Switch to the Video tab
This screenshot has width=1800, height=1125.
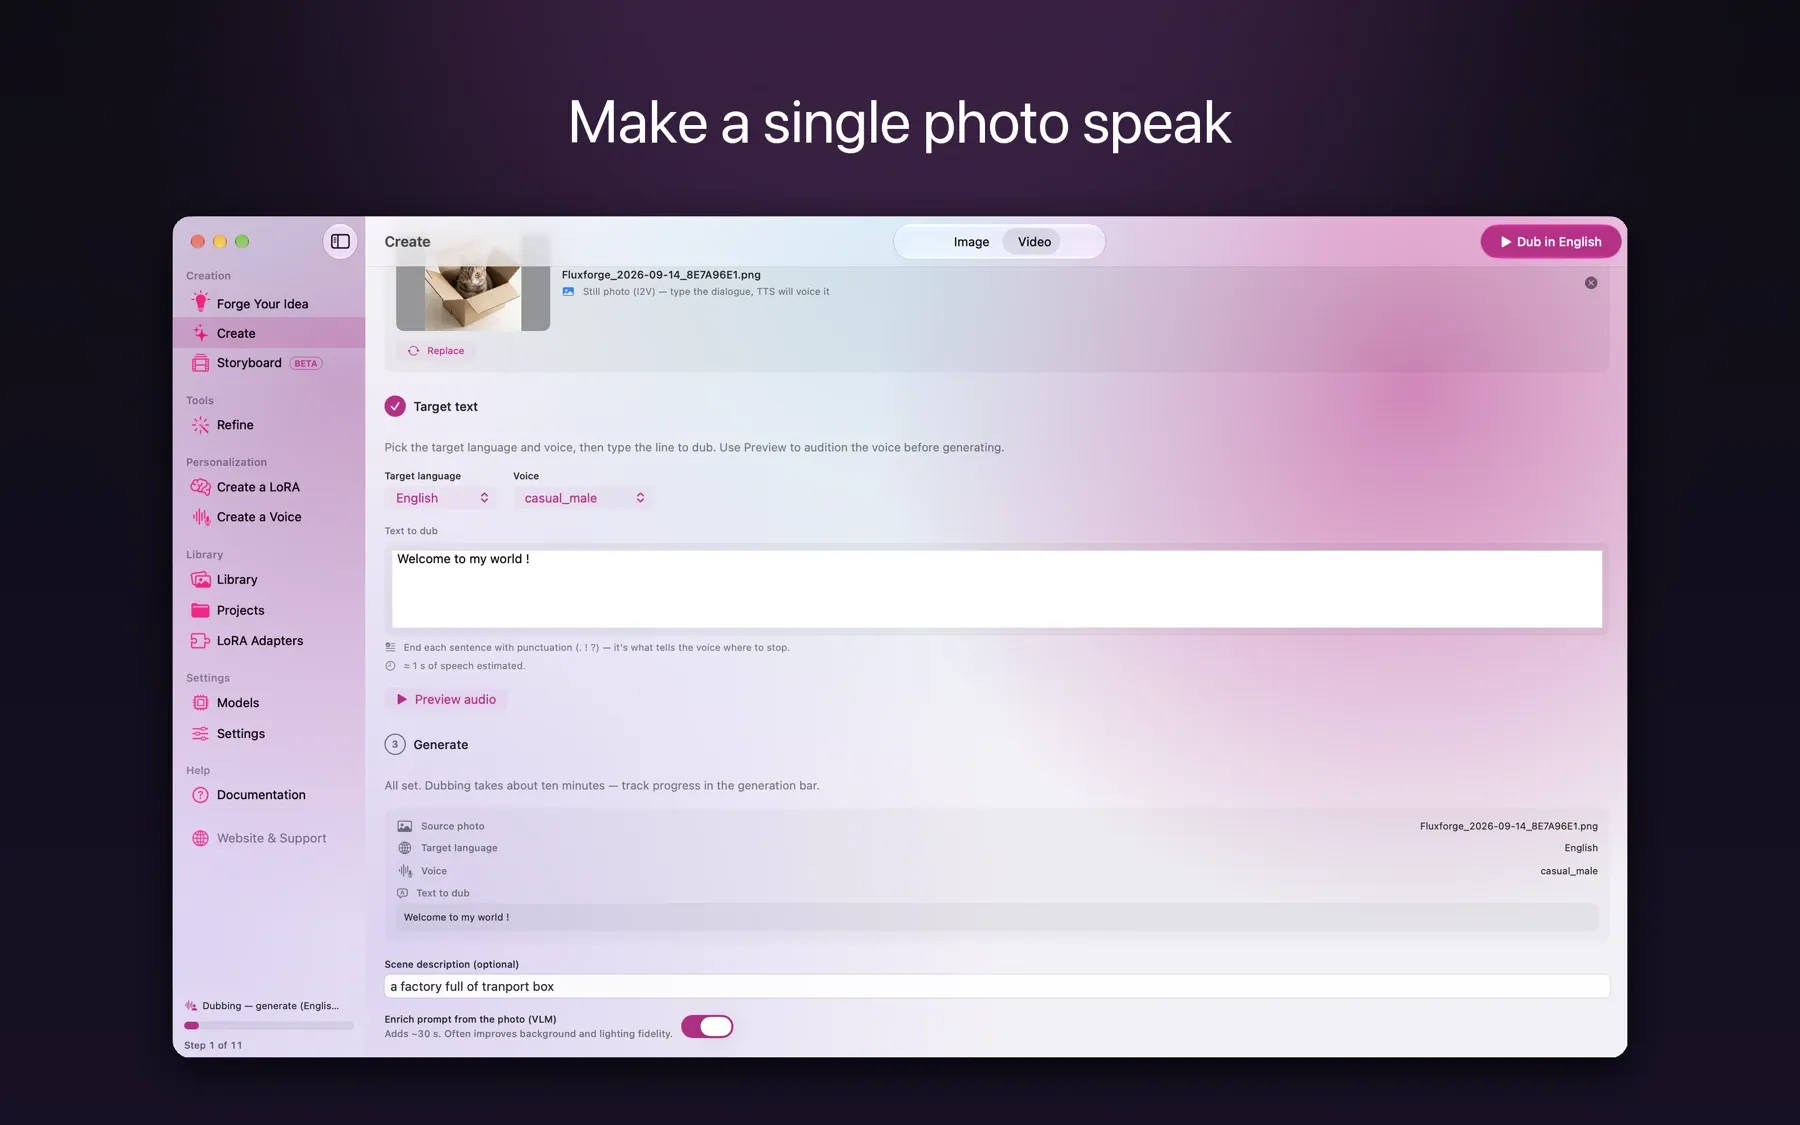(x=1034, y=242)
